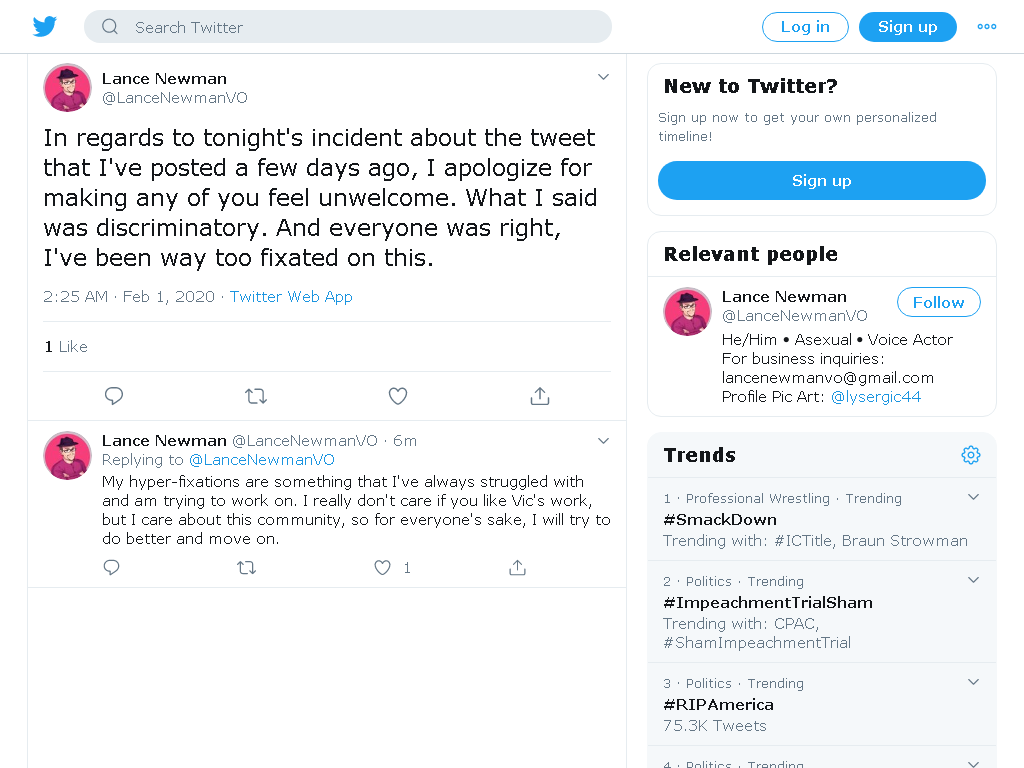Open the Log in button
1024x768 pixels.
[x=805, y=27]
